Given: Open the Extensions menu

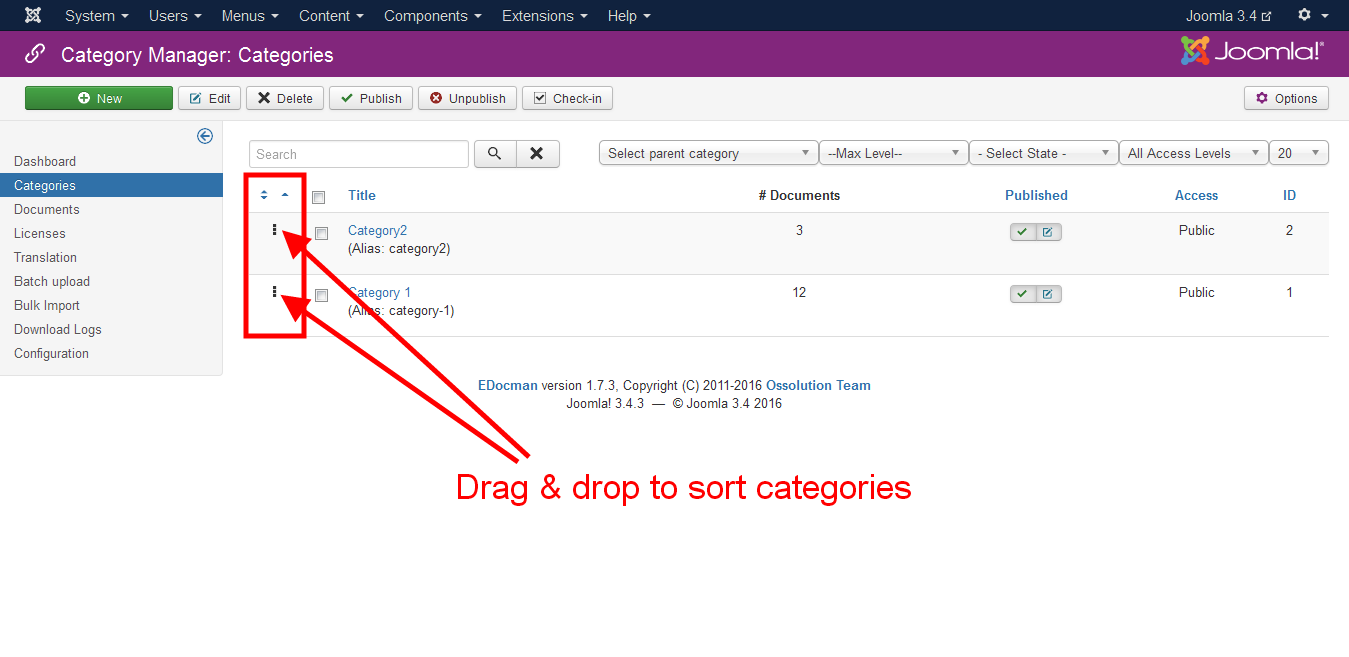Looking at the screenshot, I should pyautogui.click(x=544, y=16).
